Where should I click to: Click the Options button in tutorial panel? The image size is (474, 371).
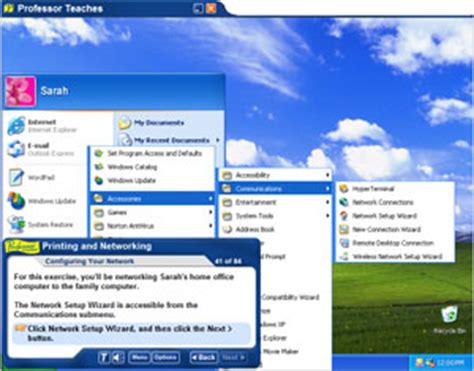[x=165, y=358]
